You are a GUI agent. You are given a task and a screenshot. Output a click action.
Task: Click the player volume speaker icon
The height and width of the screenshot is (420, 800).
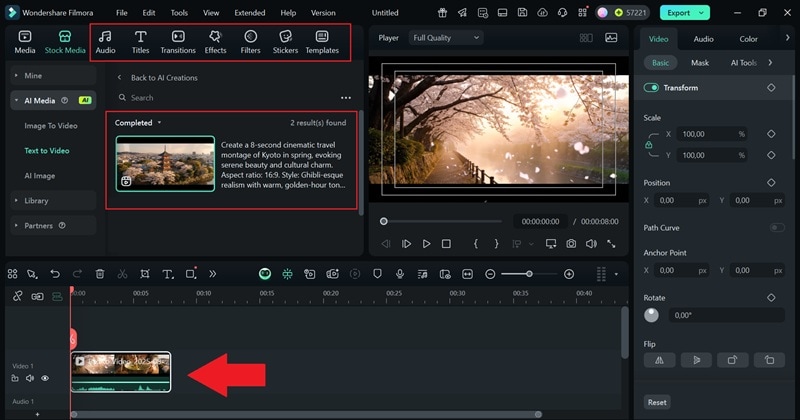(591, 244)
